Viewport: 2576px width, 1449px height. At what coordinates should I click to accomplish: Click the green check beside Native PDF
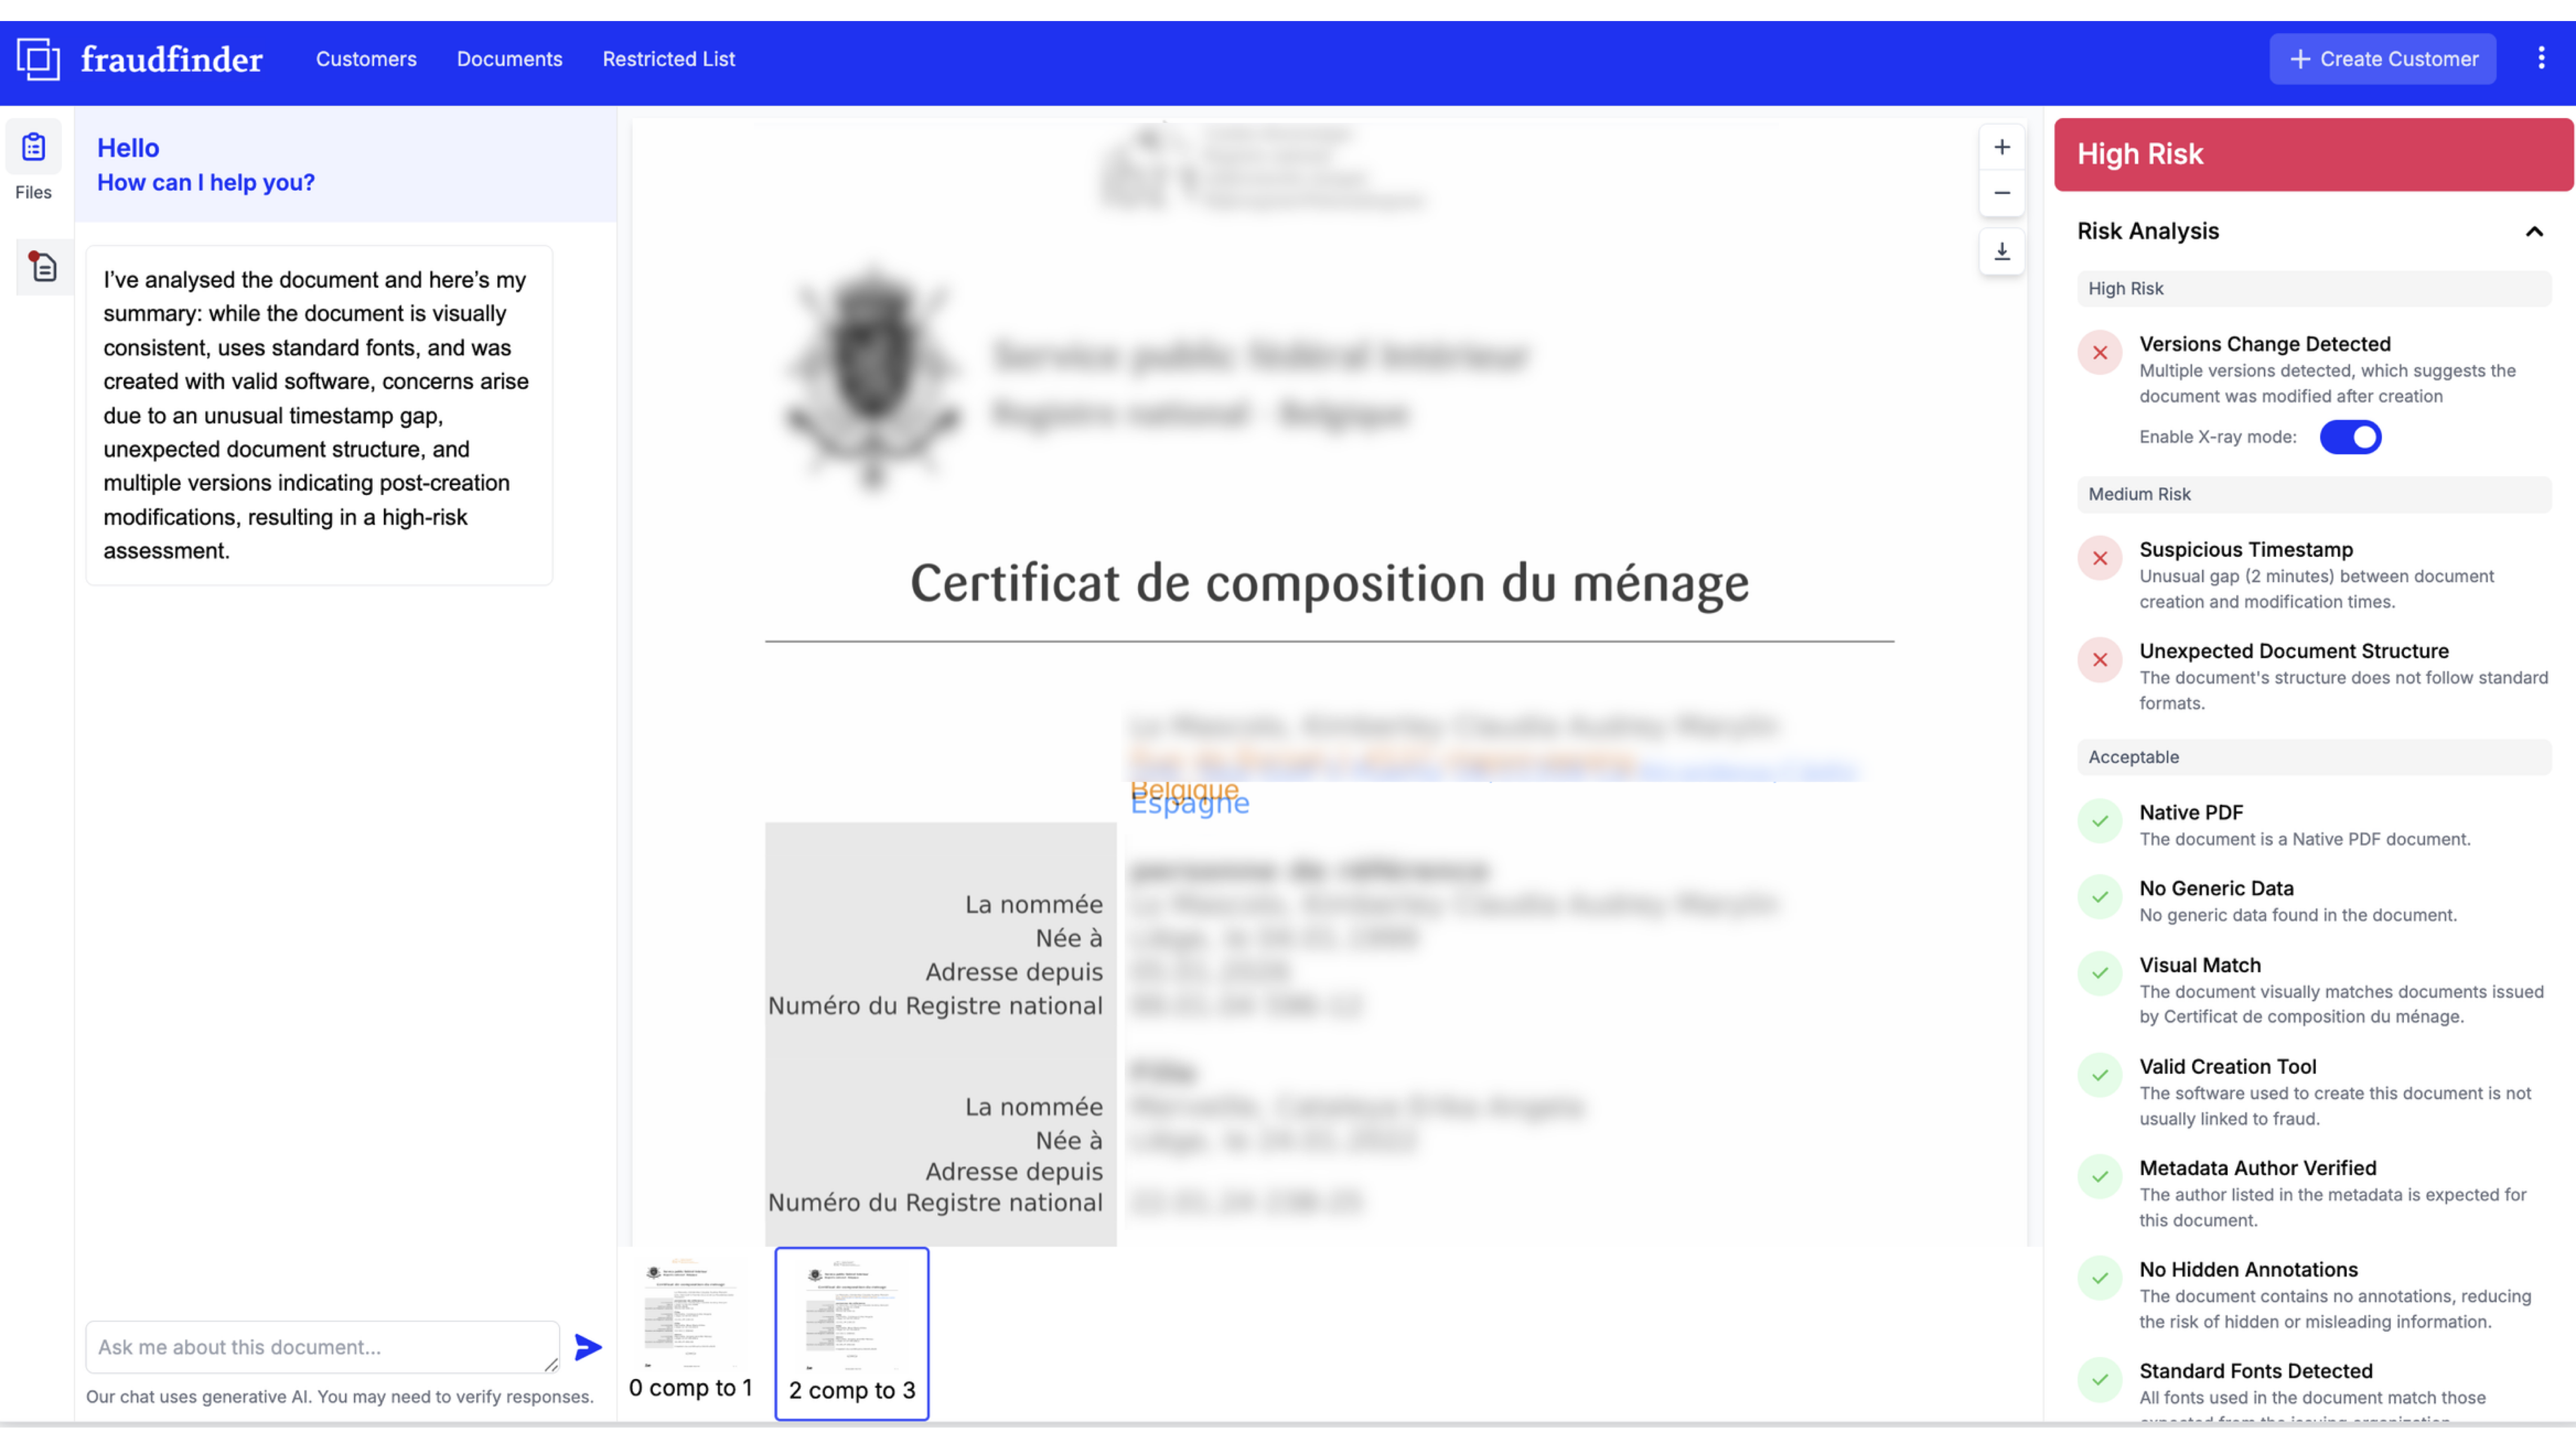2100,821
